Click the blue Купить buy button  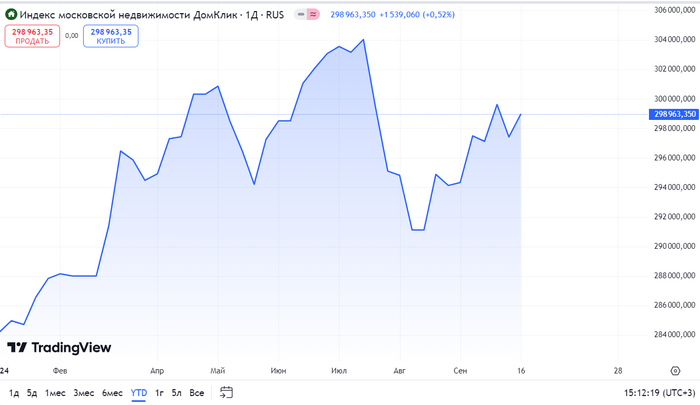pos(111,36)
